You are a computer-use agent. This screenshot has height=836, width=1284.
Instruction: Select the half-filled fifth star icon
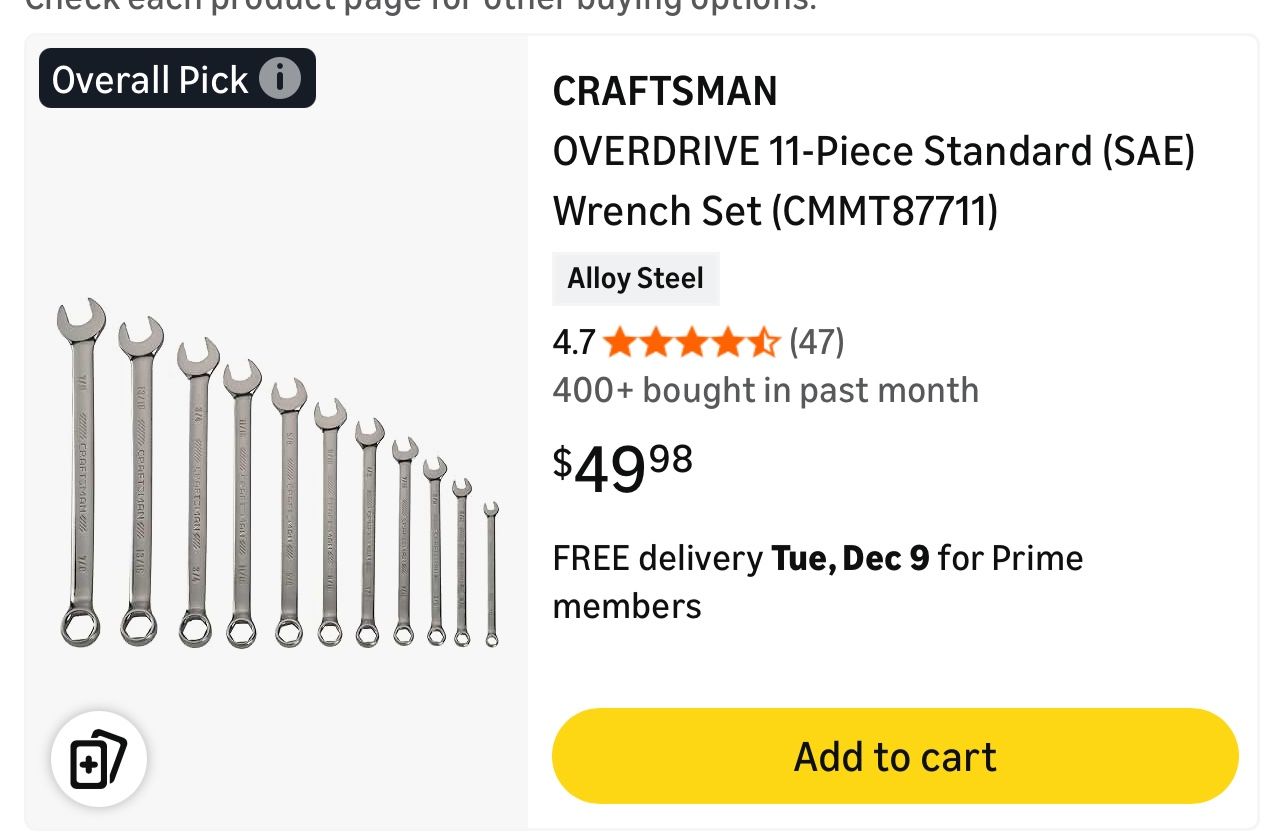765,341
